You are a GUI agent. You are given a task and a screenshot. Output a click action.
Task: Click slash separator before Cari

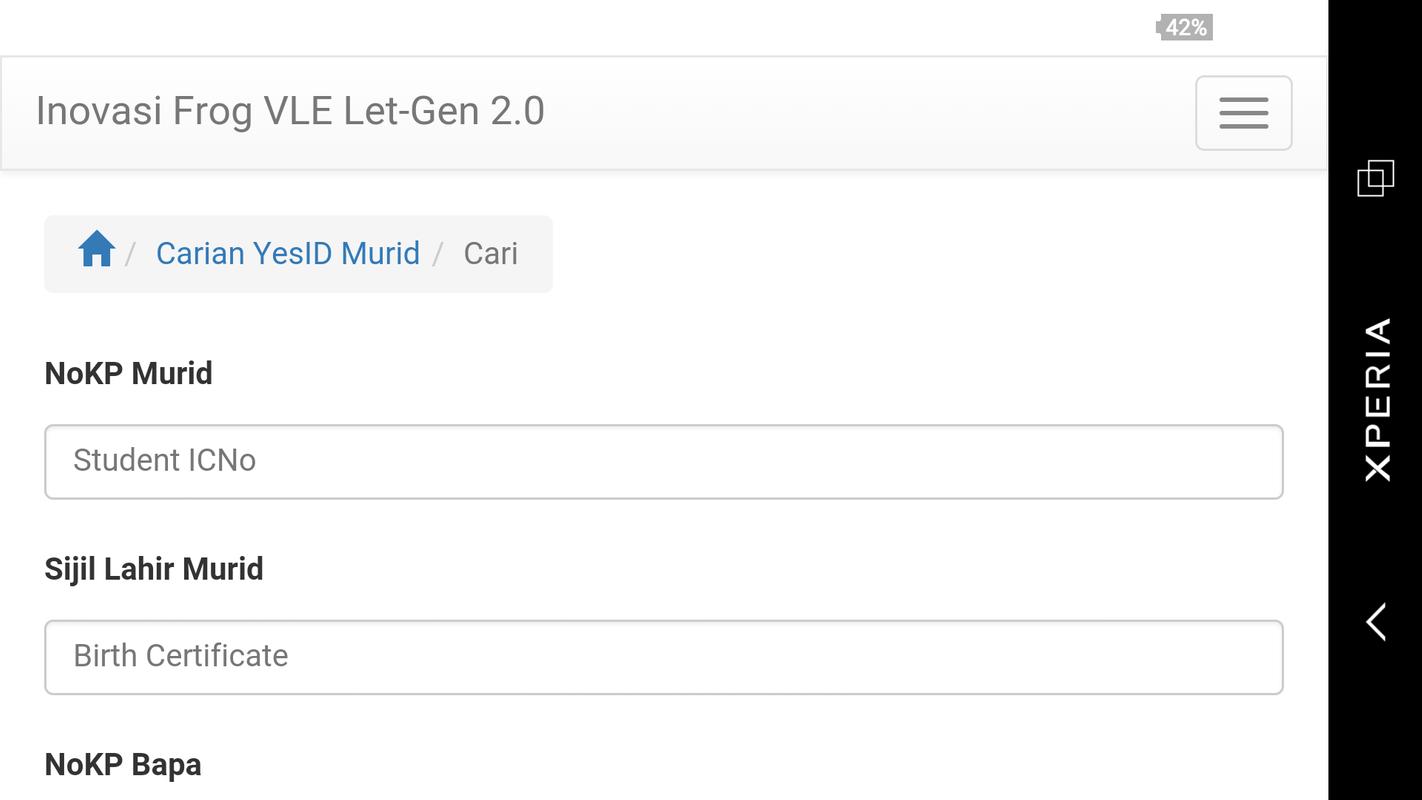(438, 254)
